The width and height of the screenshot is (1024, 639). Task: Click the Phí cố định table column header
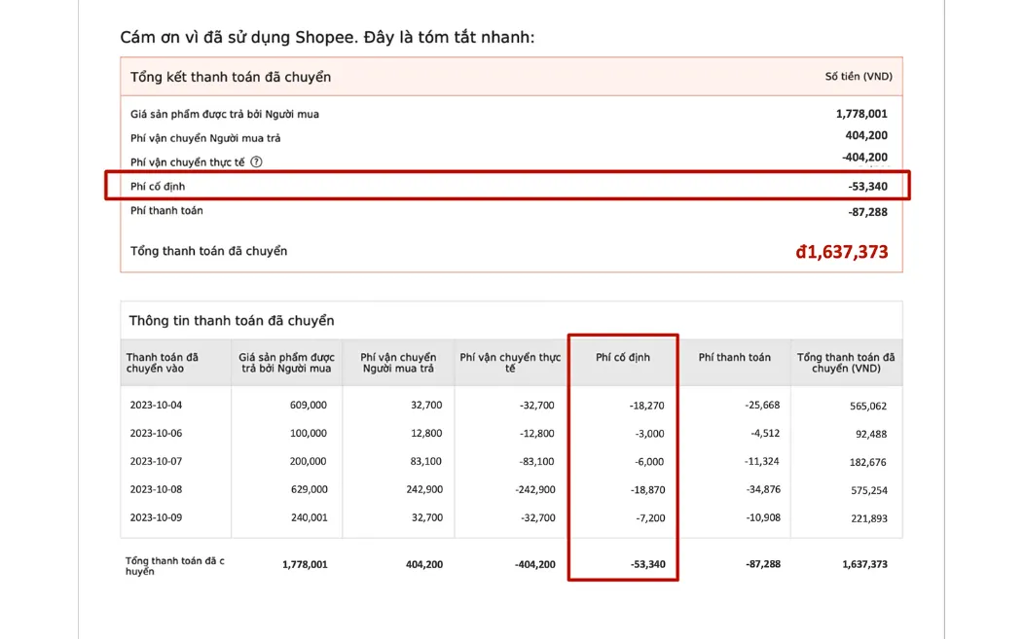pyautogui.click(x=622, y=357)
